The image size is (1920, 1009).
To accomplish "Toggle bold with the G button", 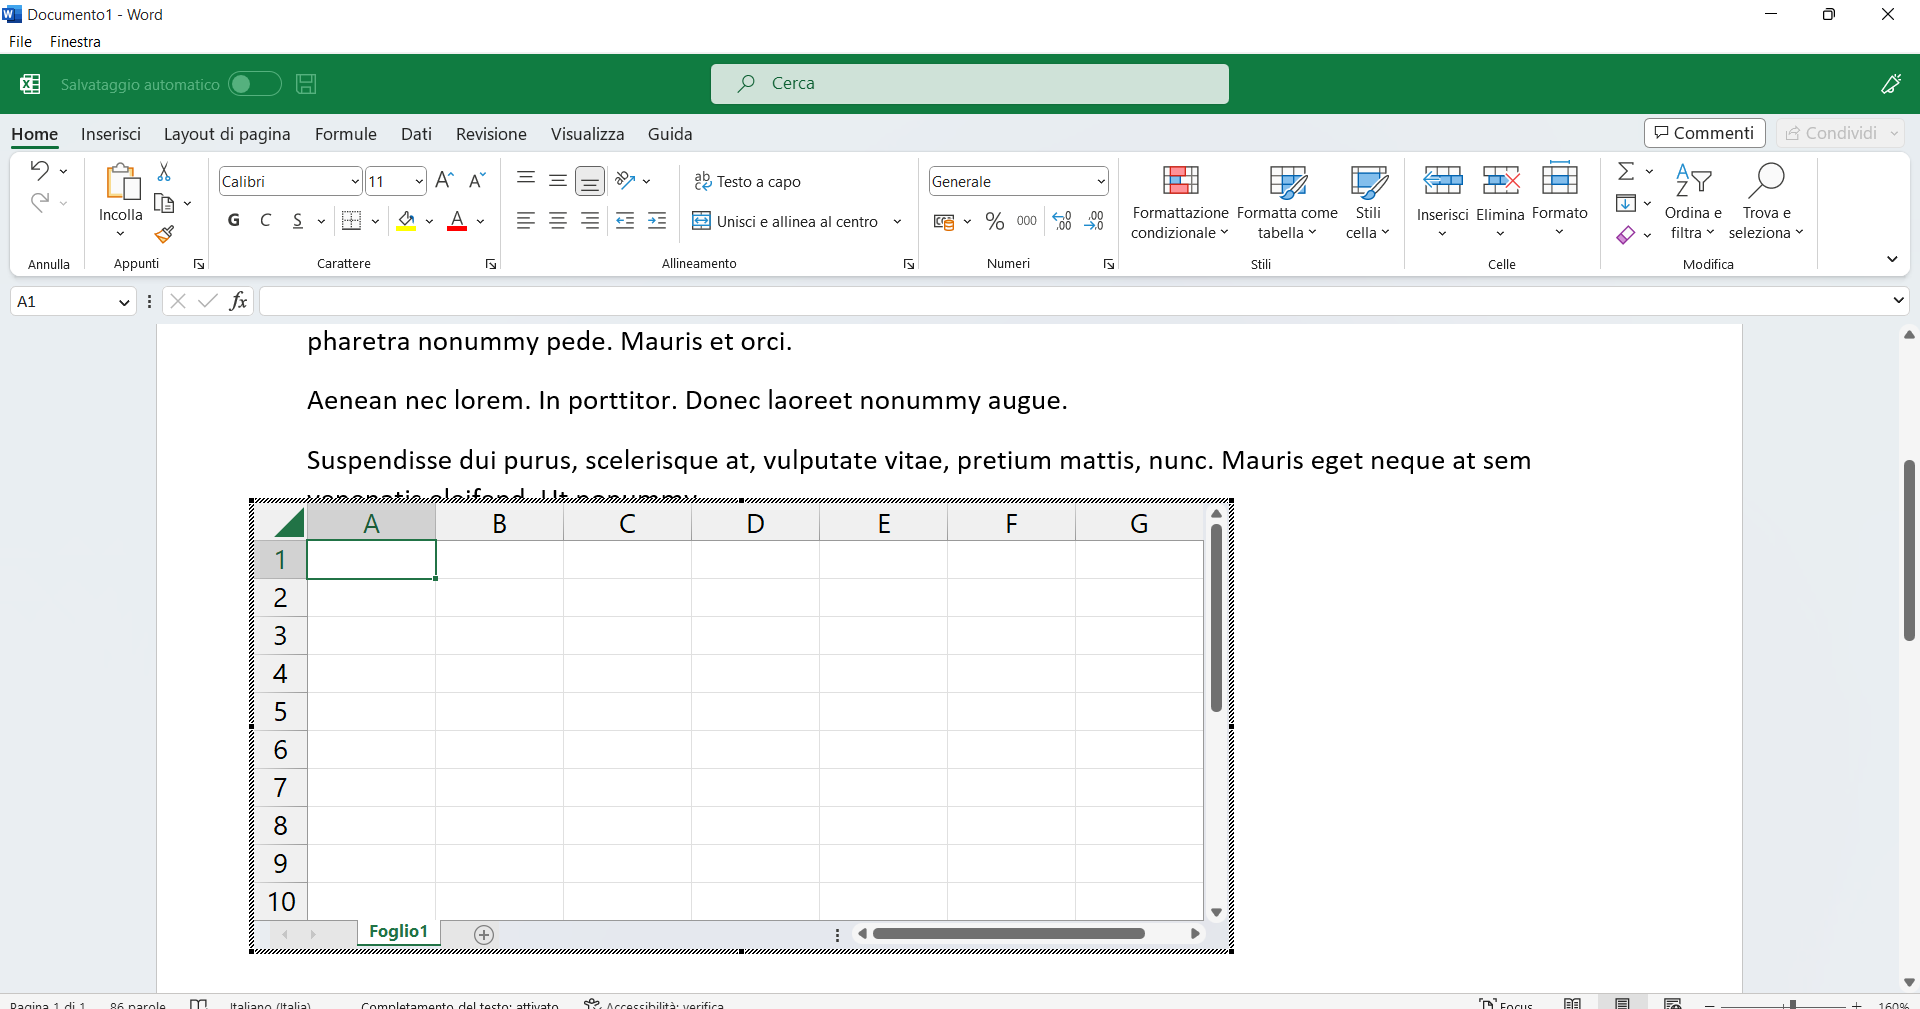I will 233,221.
